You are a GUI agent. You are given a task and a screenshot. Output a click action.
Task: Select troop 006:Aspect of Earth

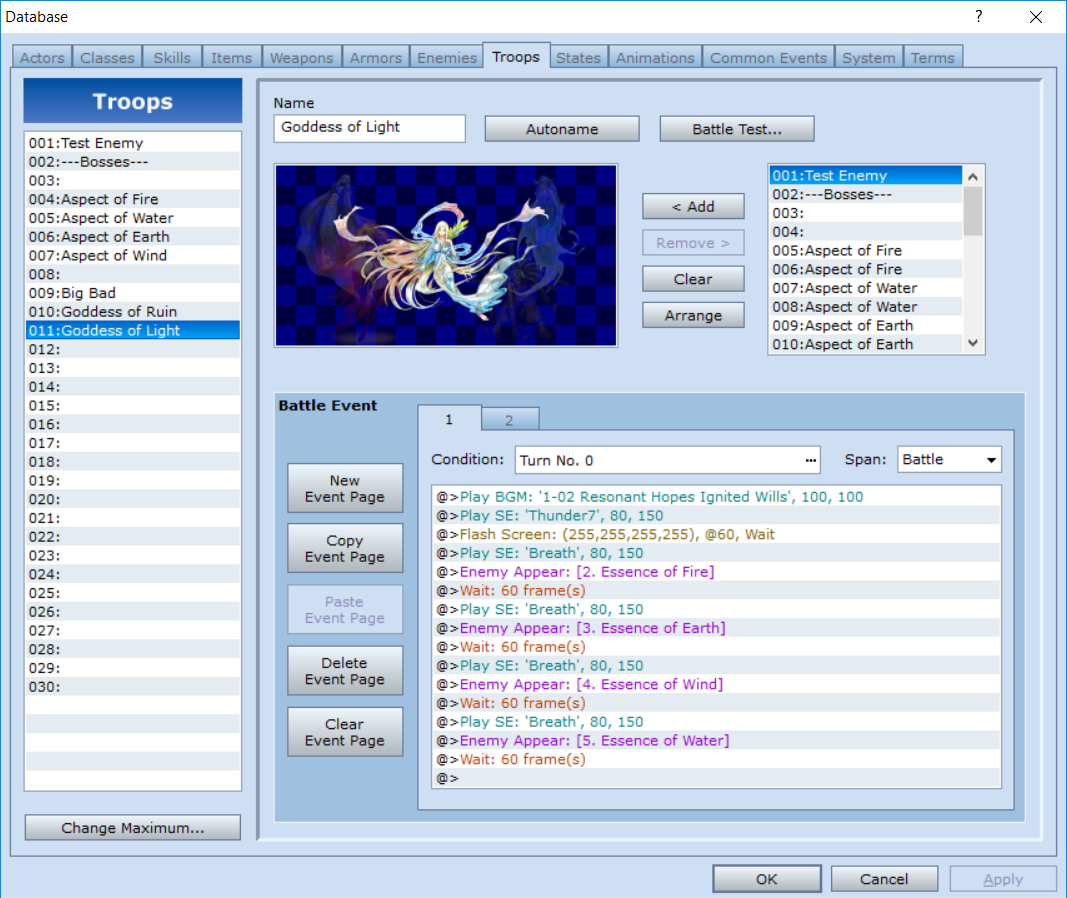coord(133,237)
